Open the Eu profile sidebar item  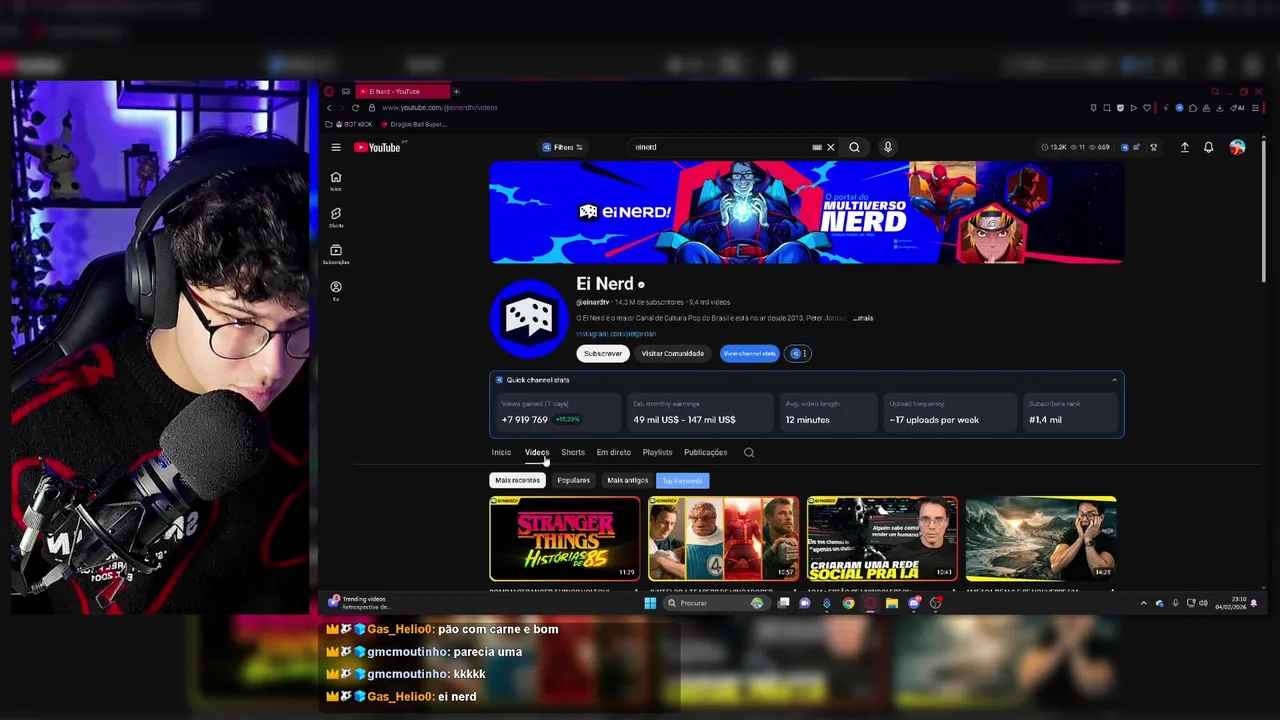[x=336, y=291]
